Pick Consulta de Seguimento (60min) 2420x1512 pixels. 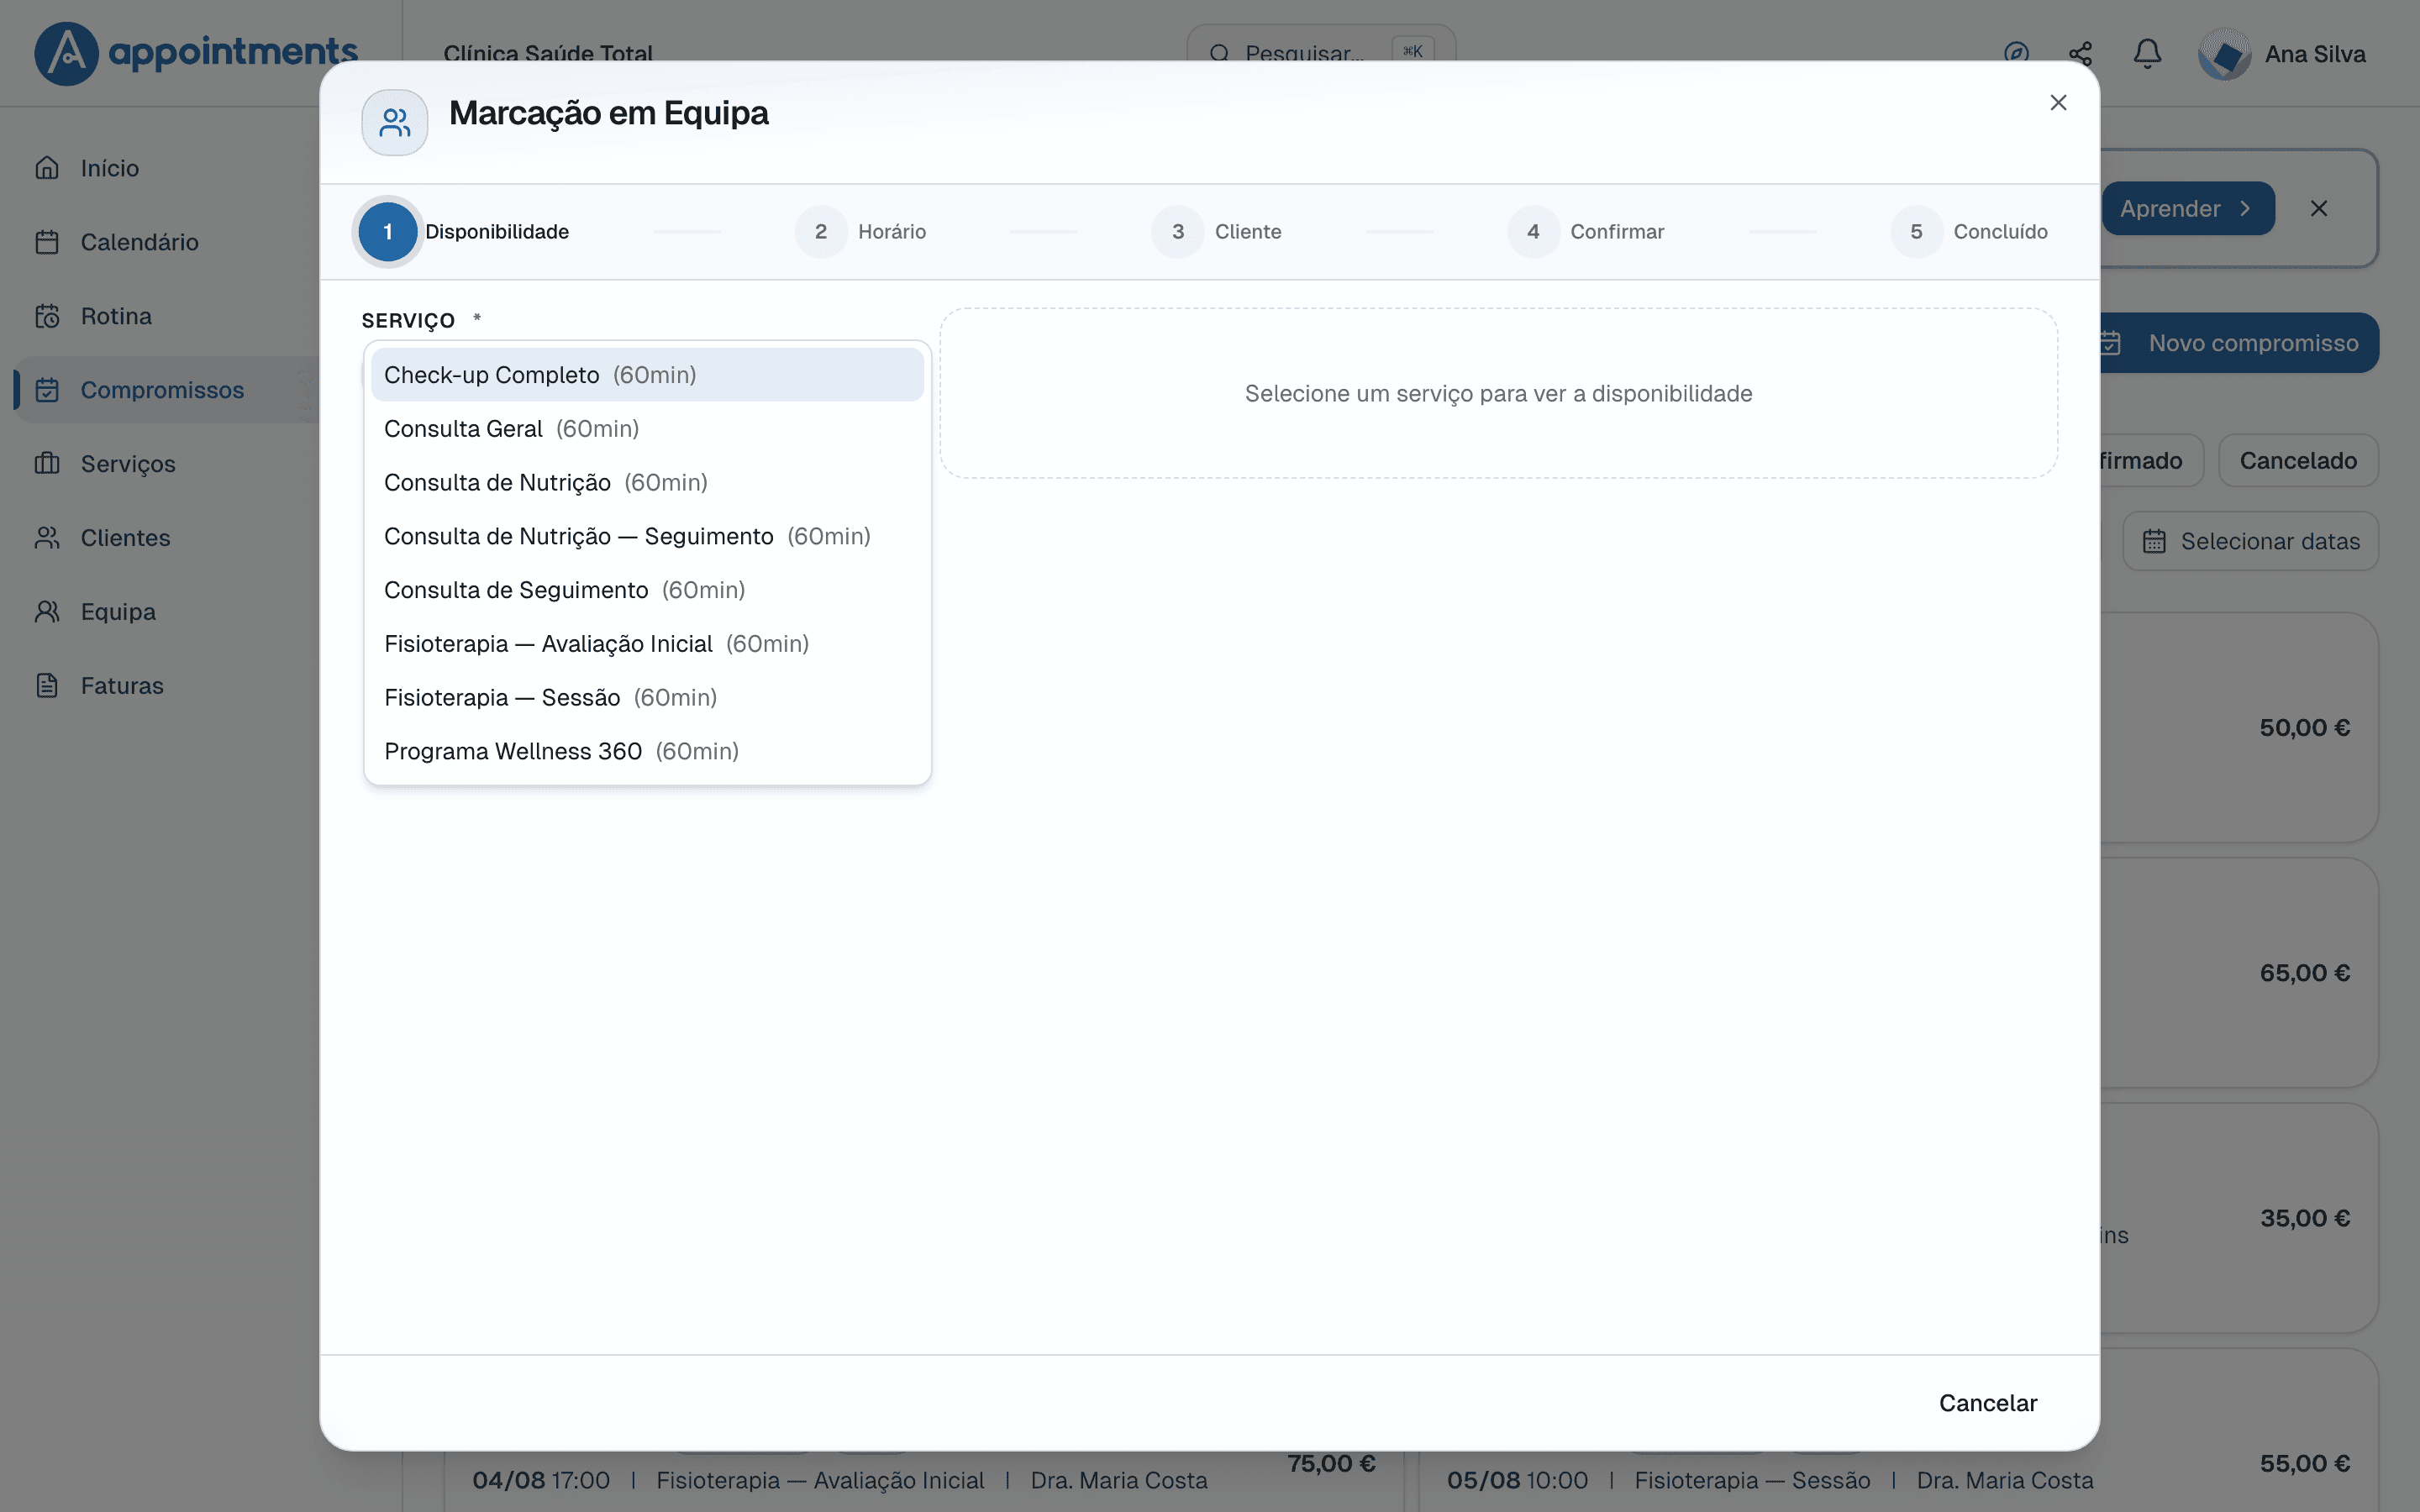tap(647, 590)
